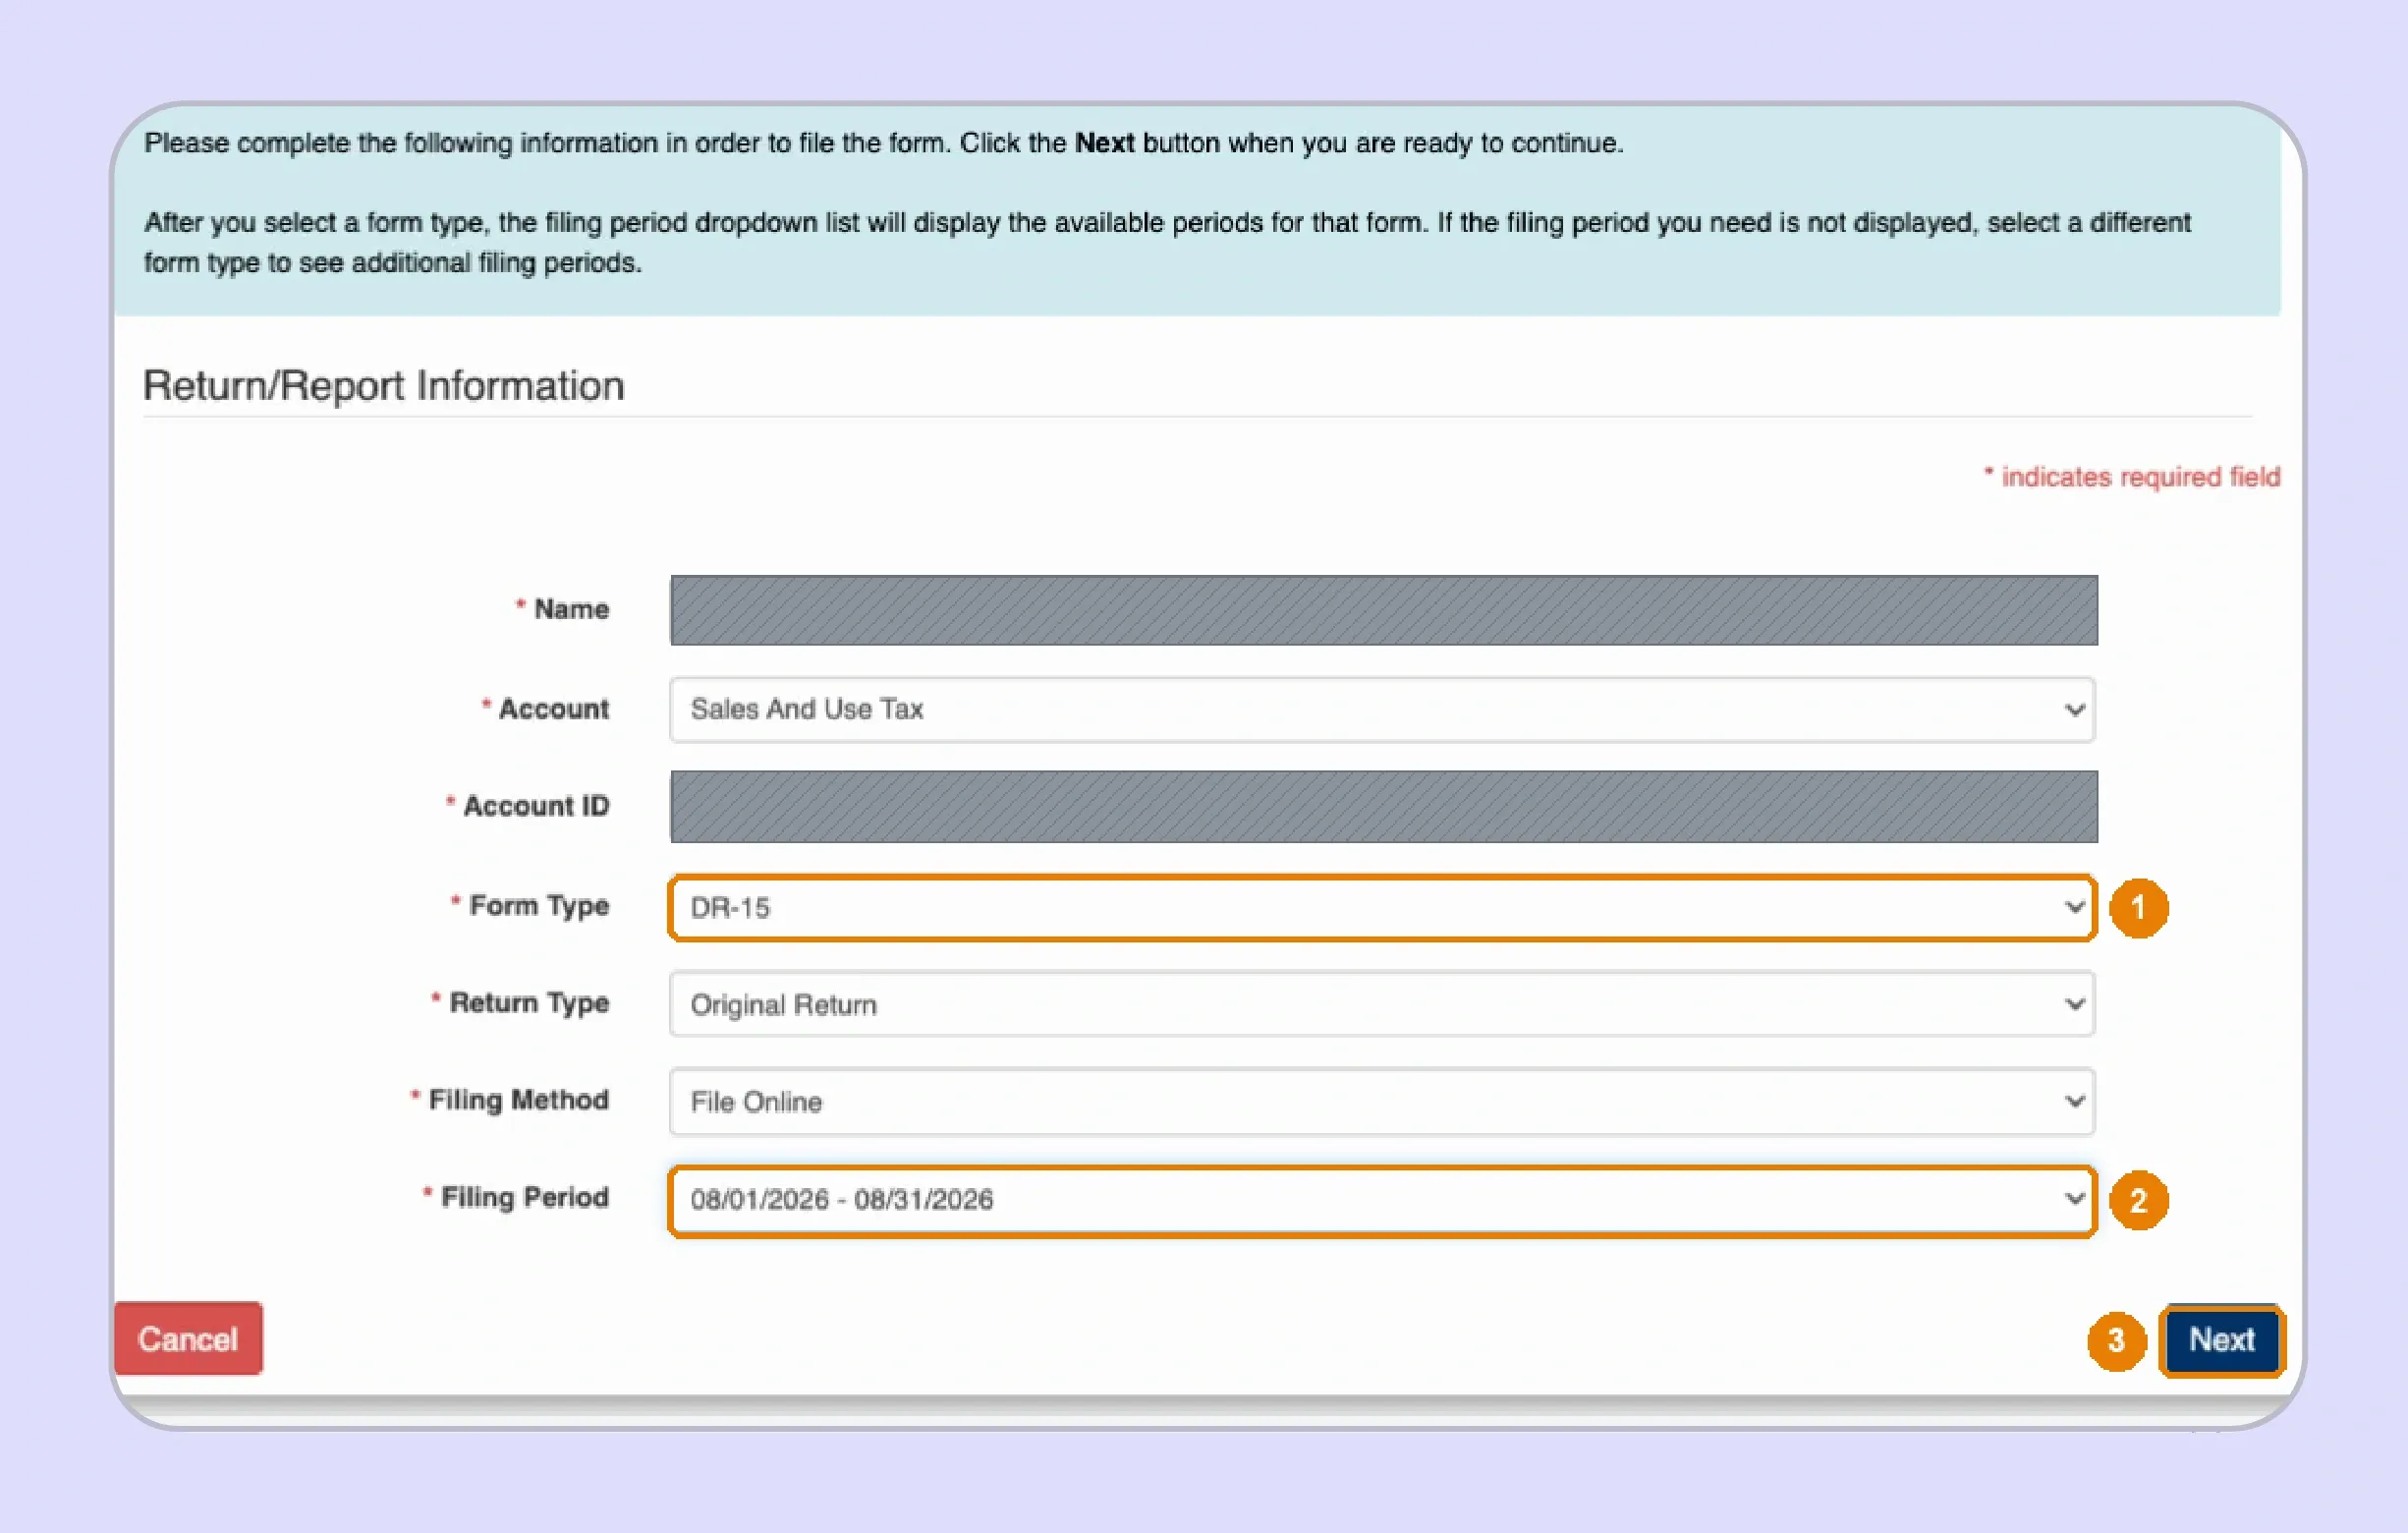Open the Return Type dropdown showing Original Return

1382,1004
